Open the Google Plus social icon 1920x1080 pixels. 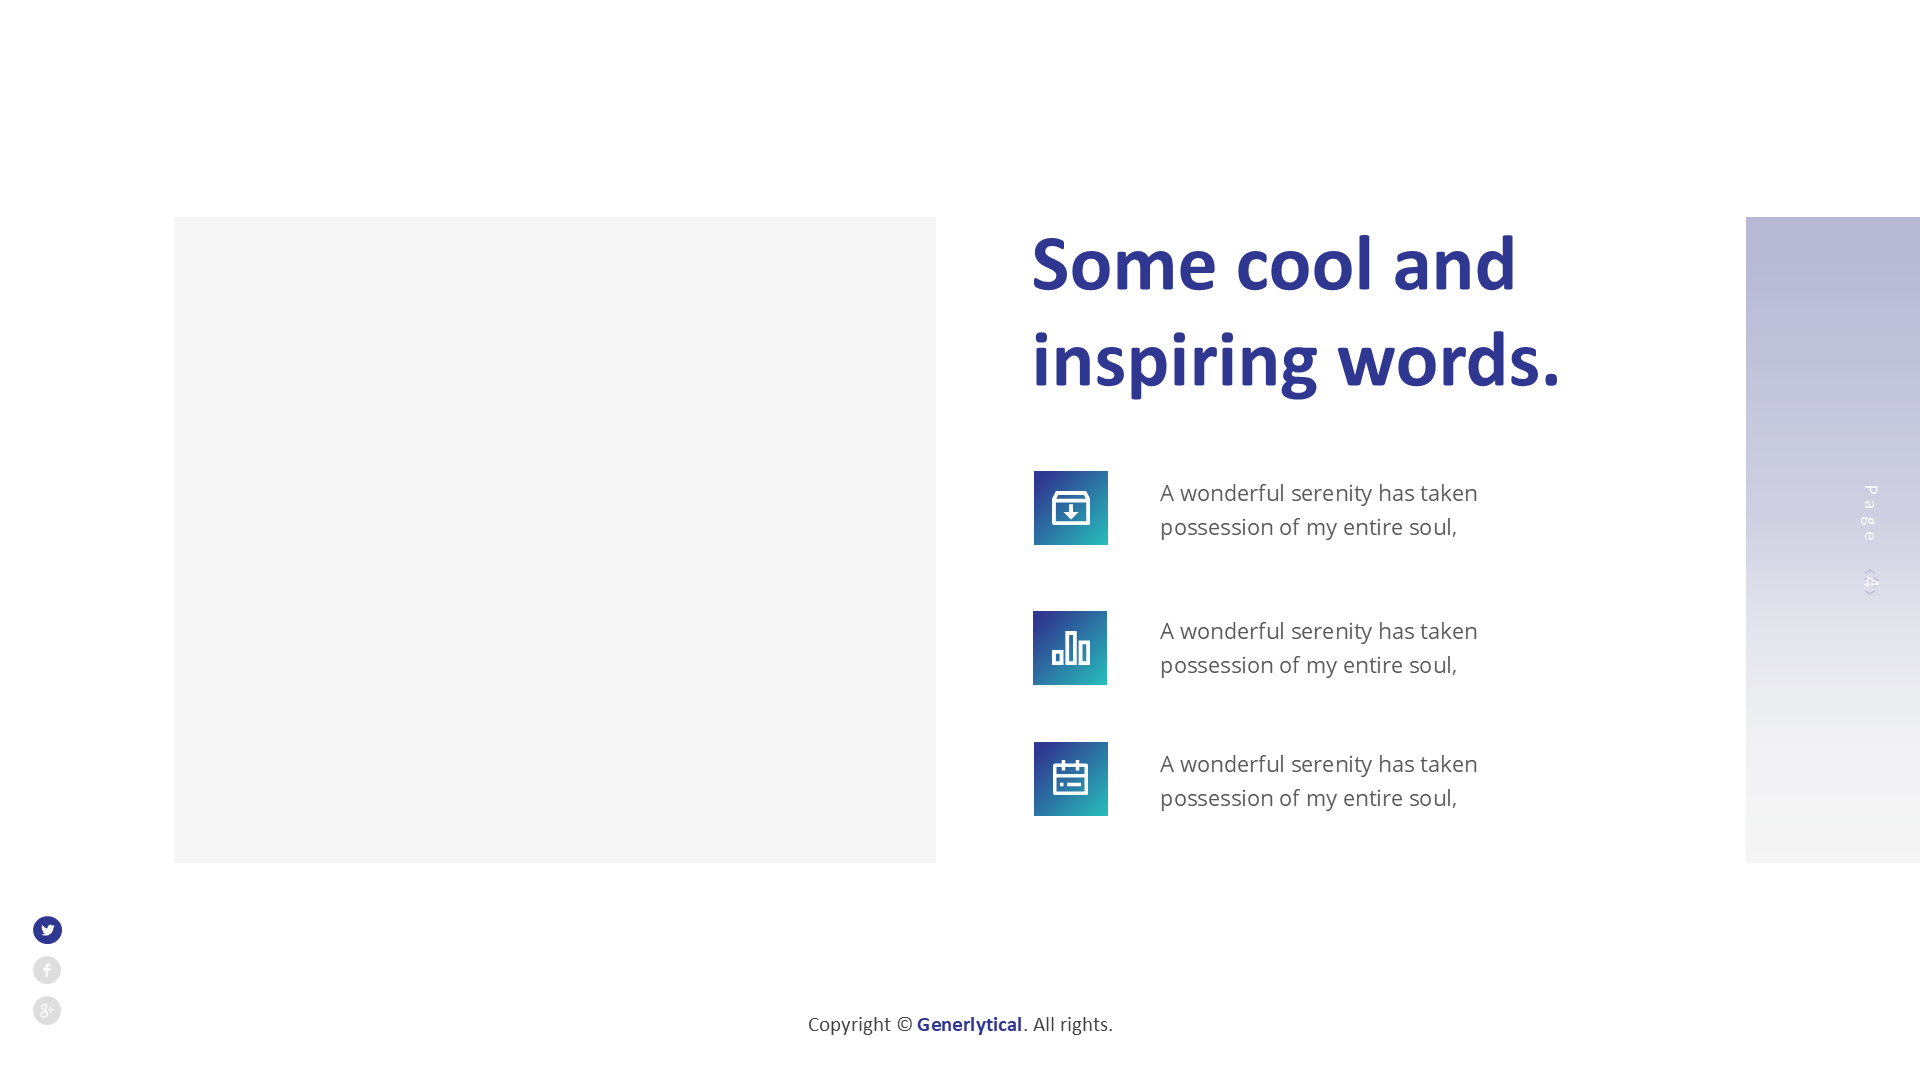47,1010
